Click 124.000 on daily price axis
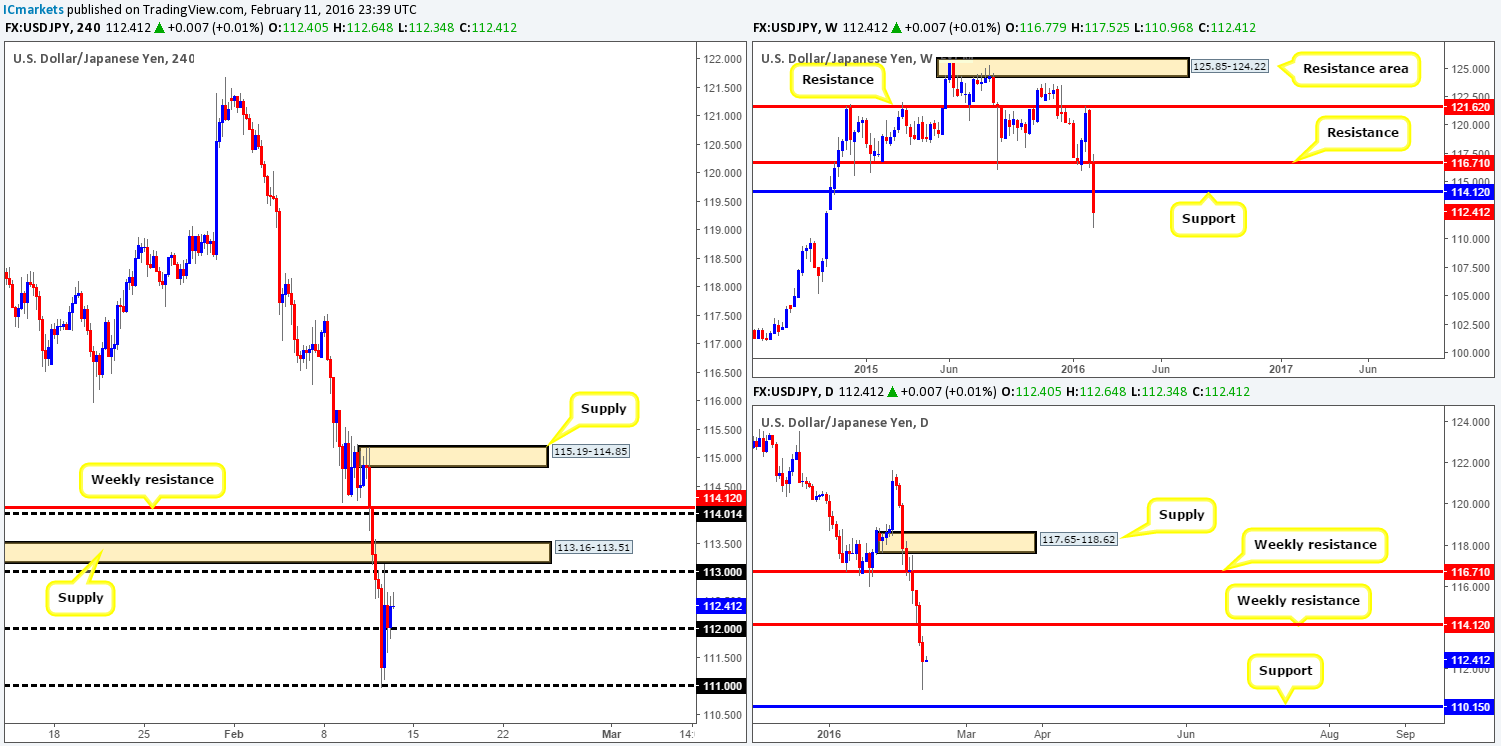 point(1468,422)
